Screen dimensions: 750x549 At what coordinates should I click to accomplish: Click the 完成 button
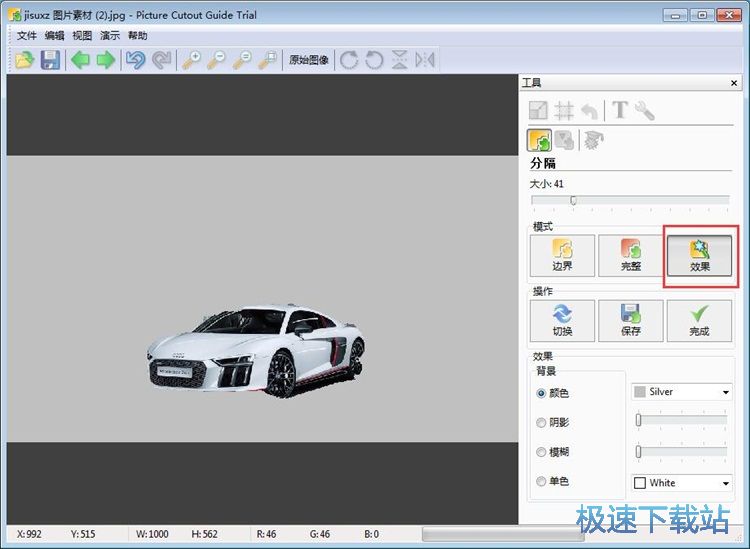click(x=699, y=320)
